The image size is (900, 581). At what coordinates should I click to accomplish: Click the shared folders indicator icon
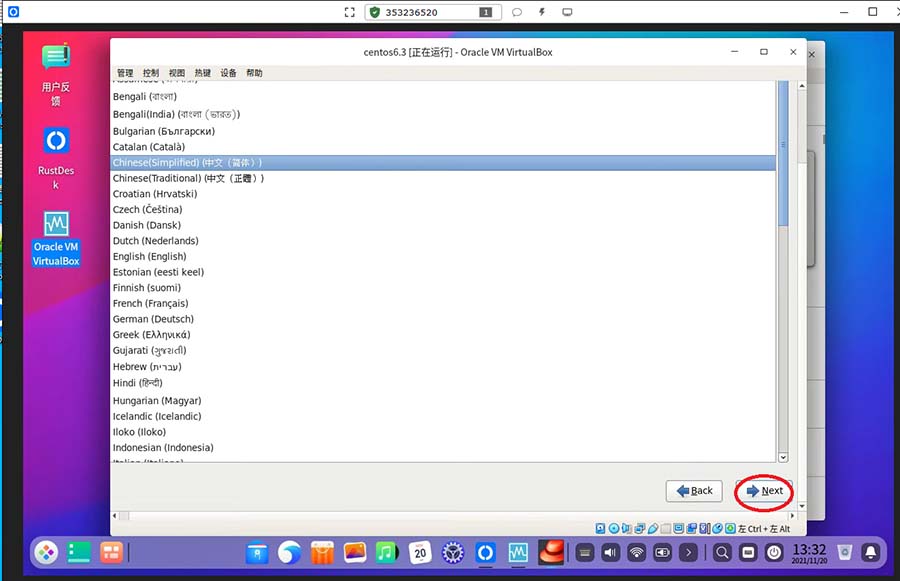666,528
